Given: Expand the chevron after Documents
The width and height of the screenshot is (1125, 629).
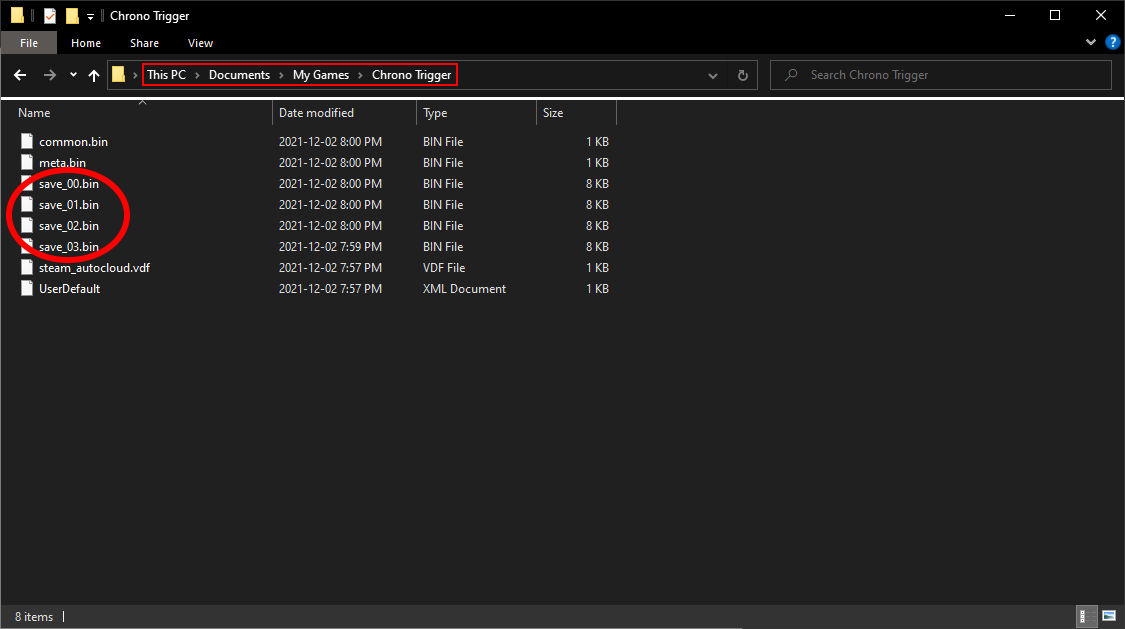Looking at the screenshot, I should coord(281,75).
